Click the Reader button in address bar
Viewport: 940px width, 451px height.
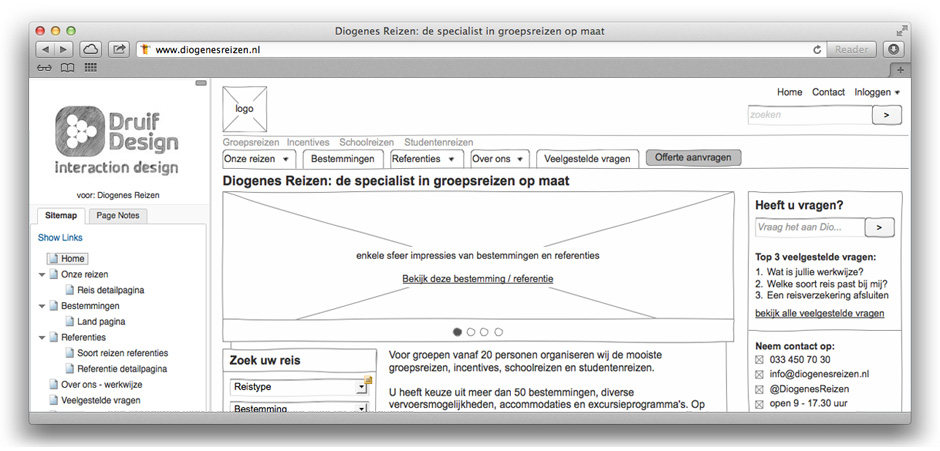[851, 50]
